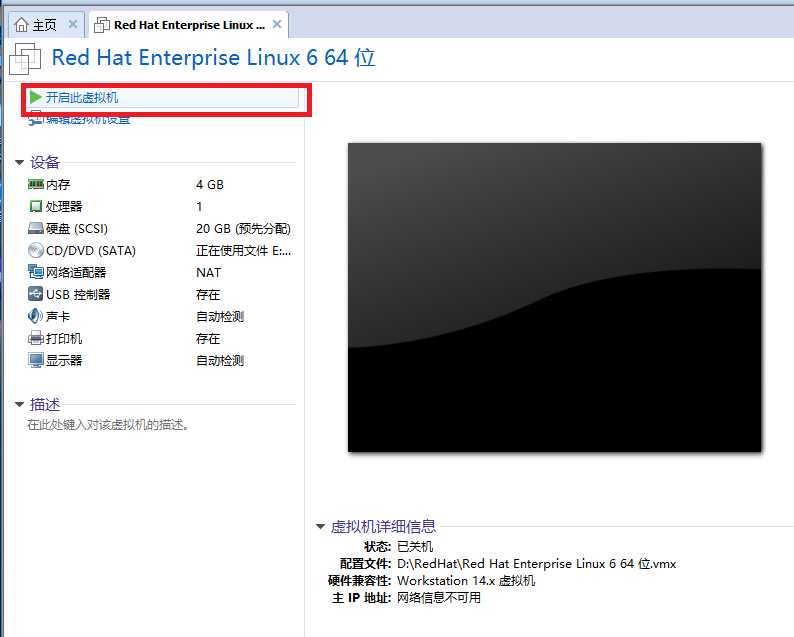Click the disc icon for CD/DVD (SATA)

pos(35,250)
